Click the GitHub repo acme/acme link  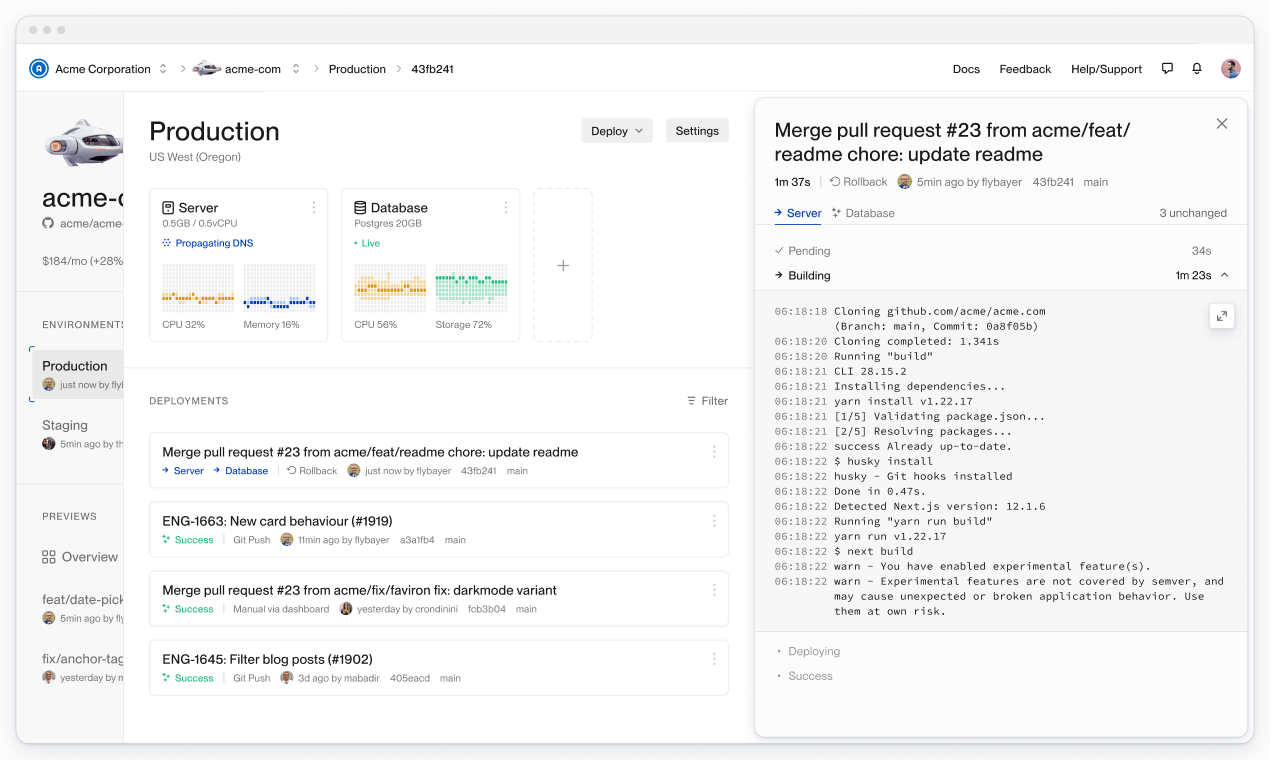83,223
